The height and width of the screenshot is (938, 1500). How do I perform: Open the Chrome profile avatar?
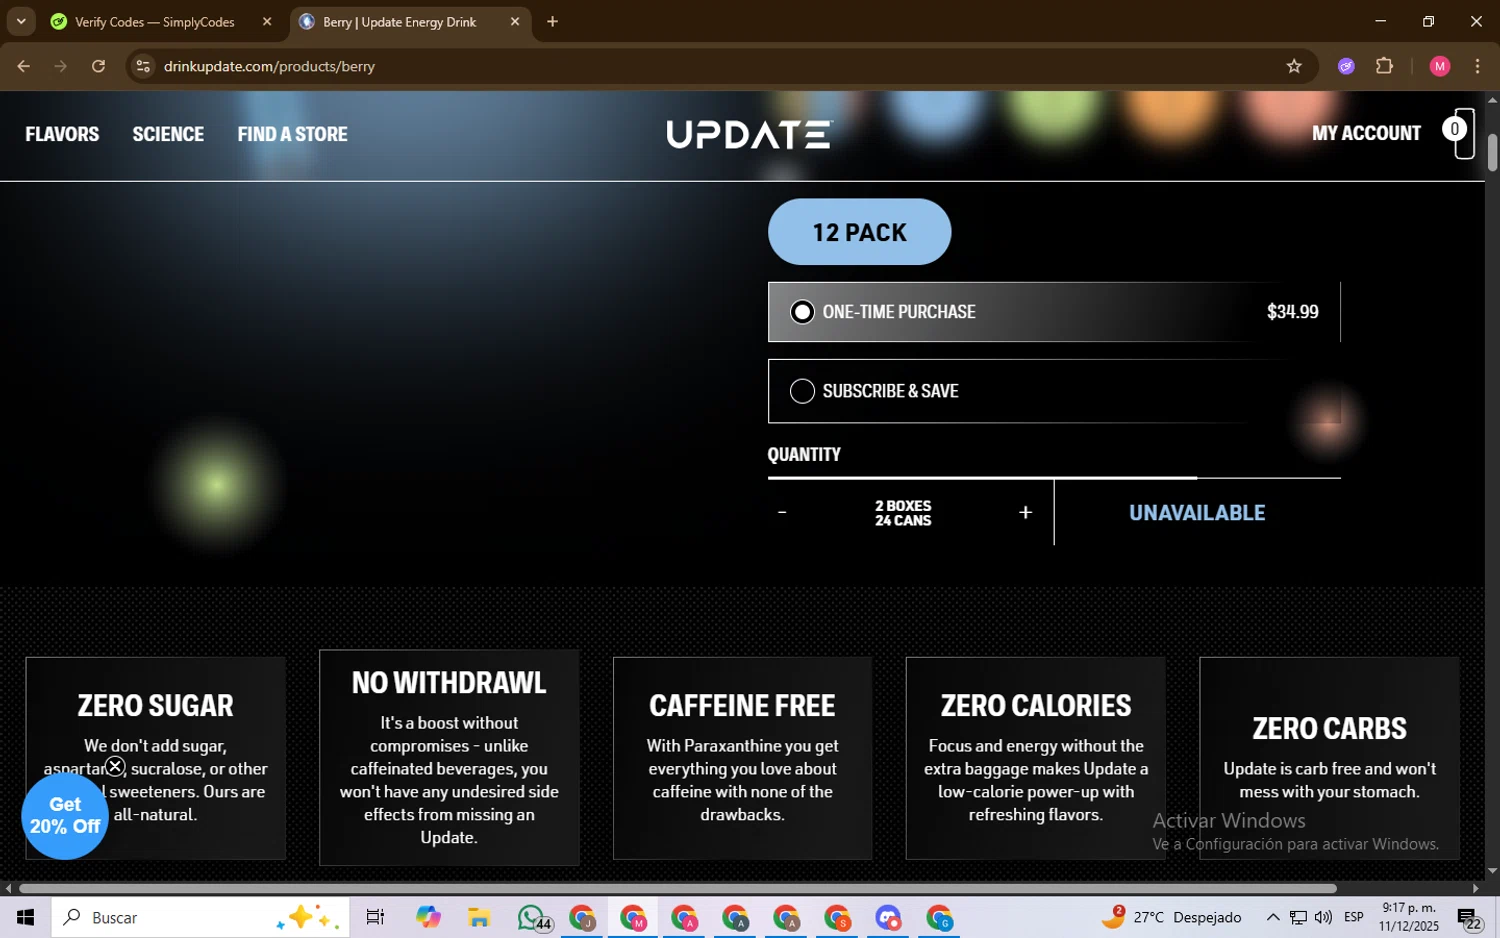coord(1440,66)
